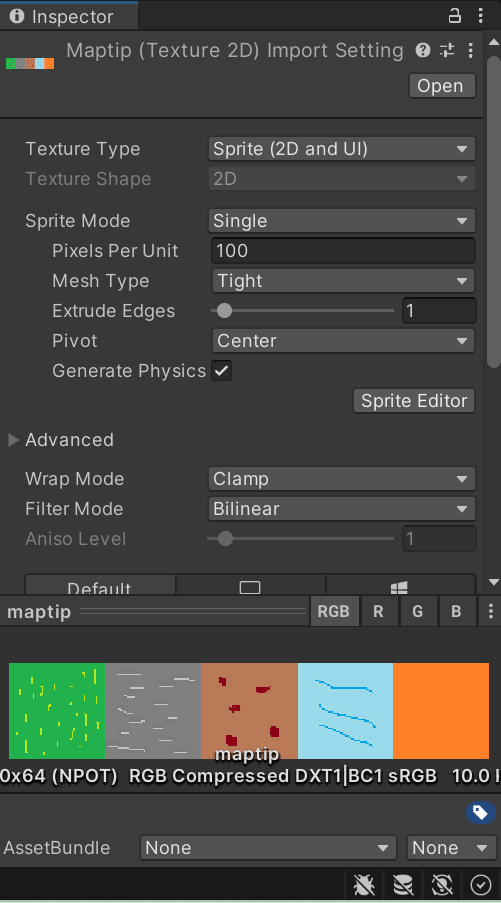Toggle the R channel preview button

378,611
